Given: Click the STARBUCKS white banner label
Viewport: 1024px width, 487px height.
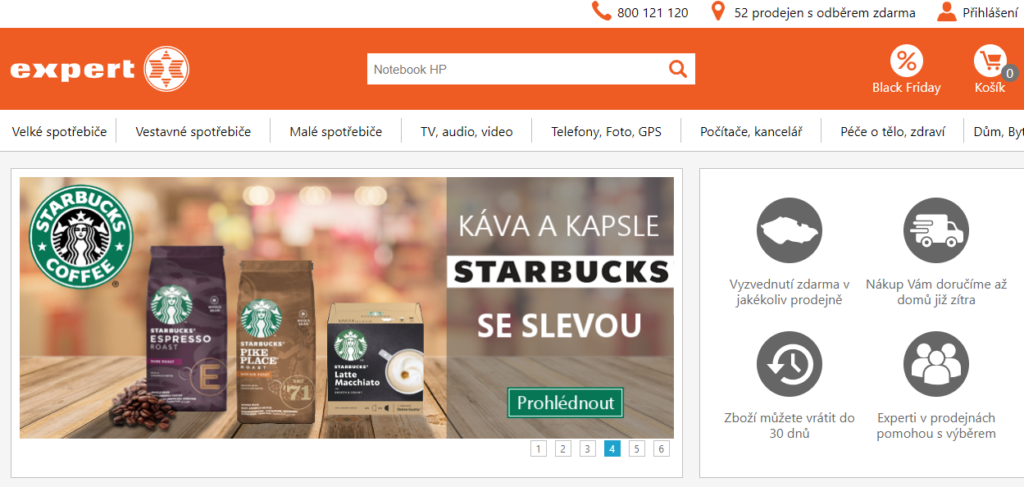Looking at the screenshot, I should pyautogui.click(x=560, y=272).
